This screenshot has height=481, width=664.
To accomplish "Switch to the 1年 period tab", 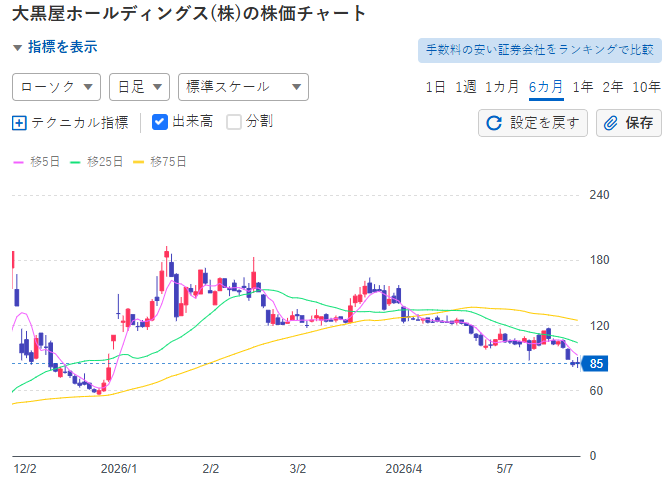I will tap(583, 87).
